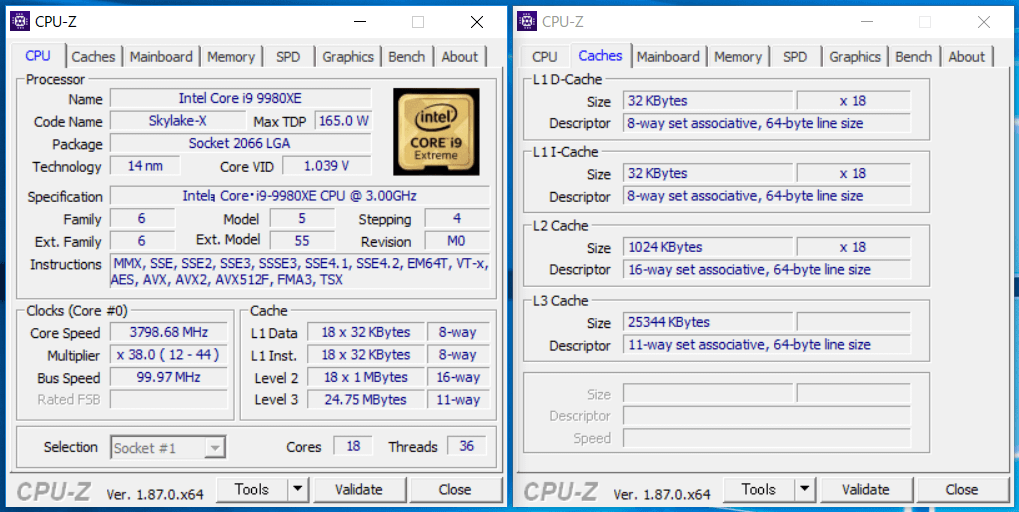Open Memory tab in the right window
The image size is (1019, 512).
(x=738, y=57)
